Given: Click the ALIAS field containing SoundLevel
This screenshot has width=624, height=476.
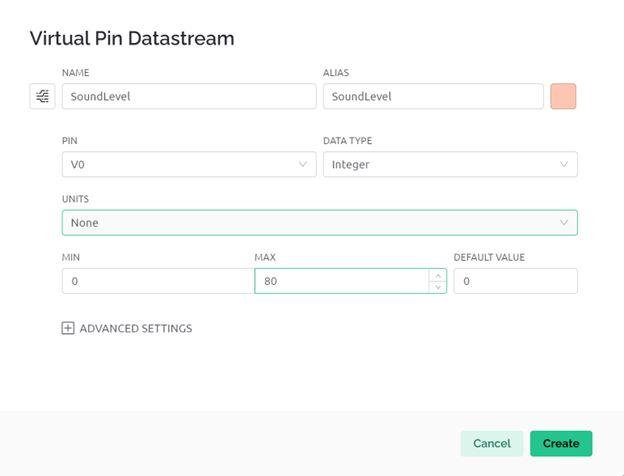Looking at the screenshot, I should (432, 96).
